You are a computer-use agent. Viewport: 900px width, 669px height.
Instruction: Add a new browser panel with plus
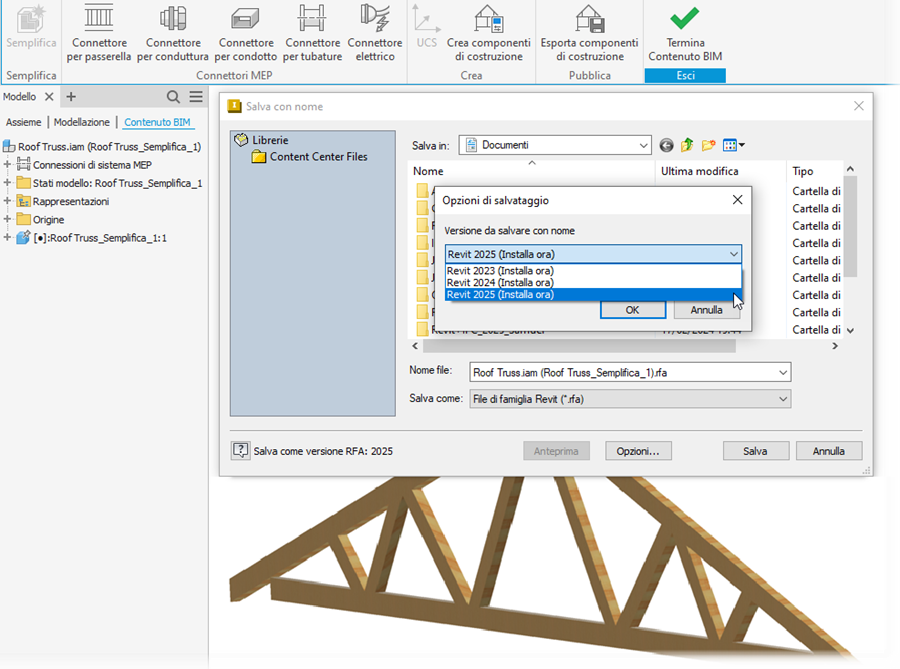pos(71,96)
